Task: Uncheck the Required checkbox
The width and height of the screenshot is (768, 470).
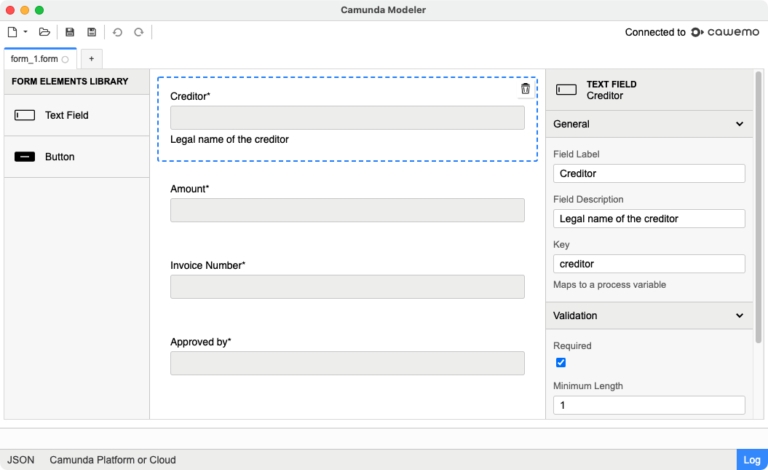Action: click(561, 362)
